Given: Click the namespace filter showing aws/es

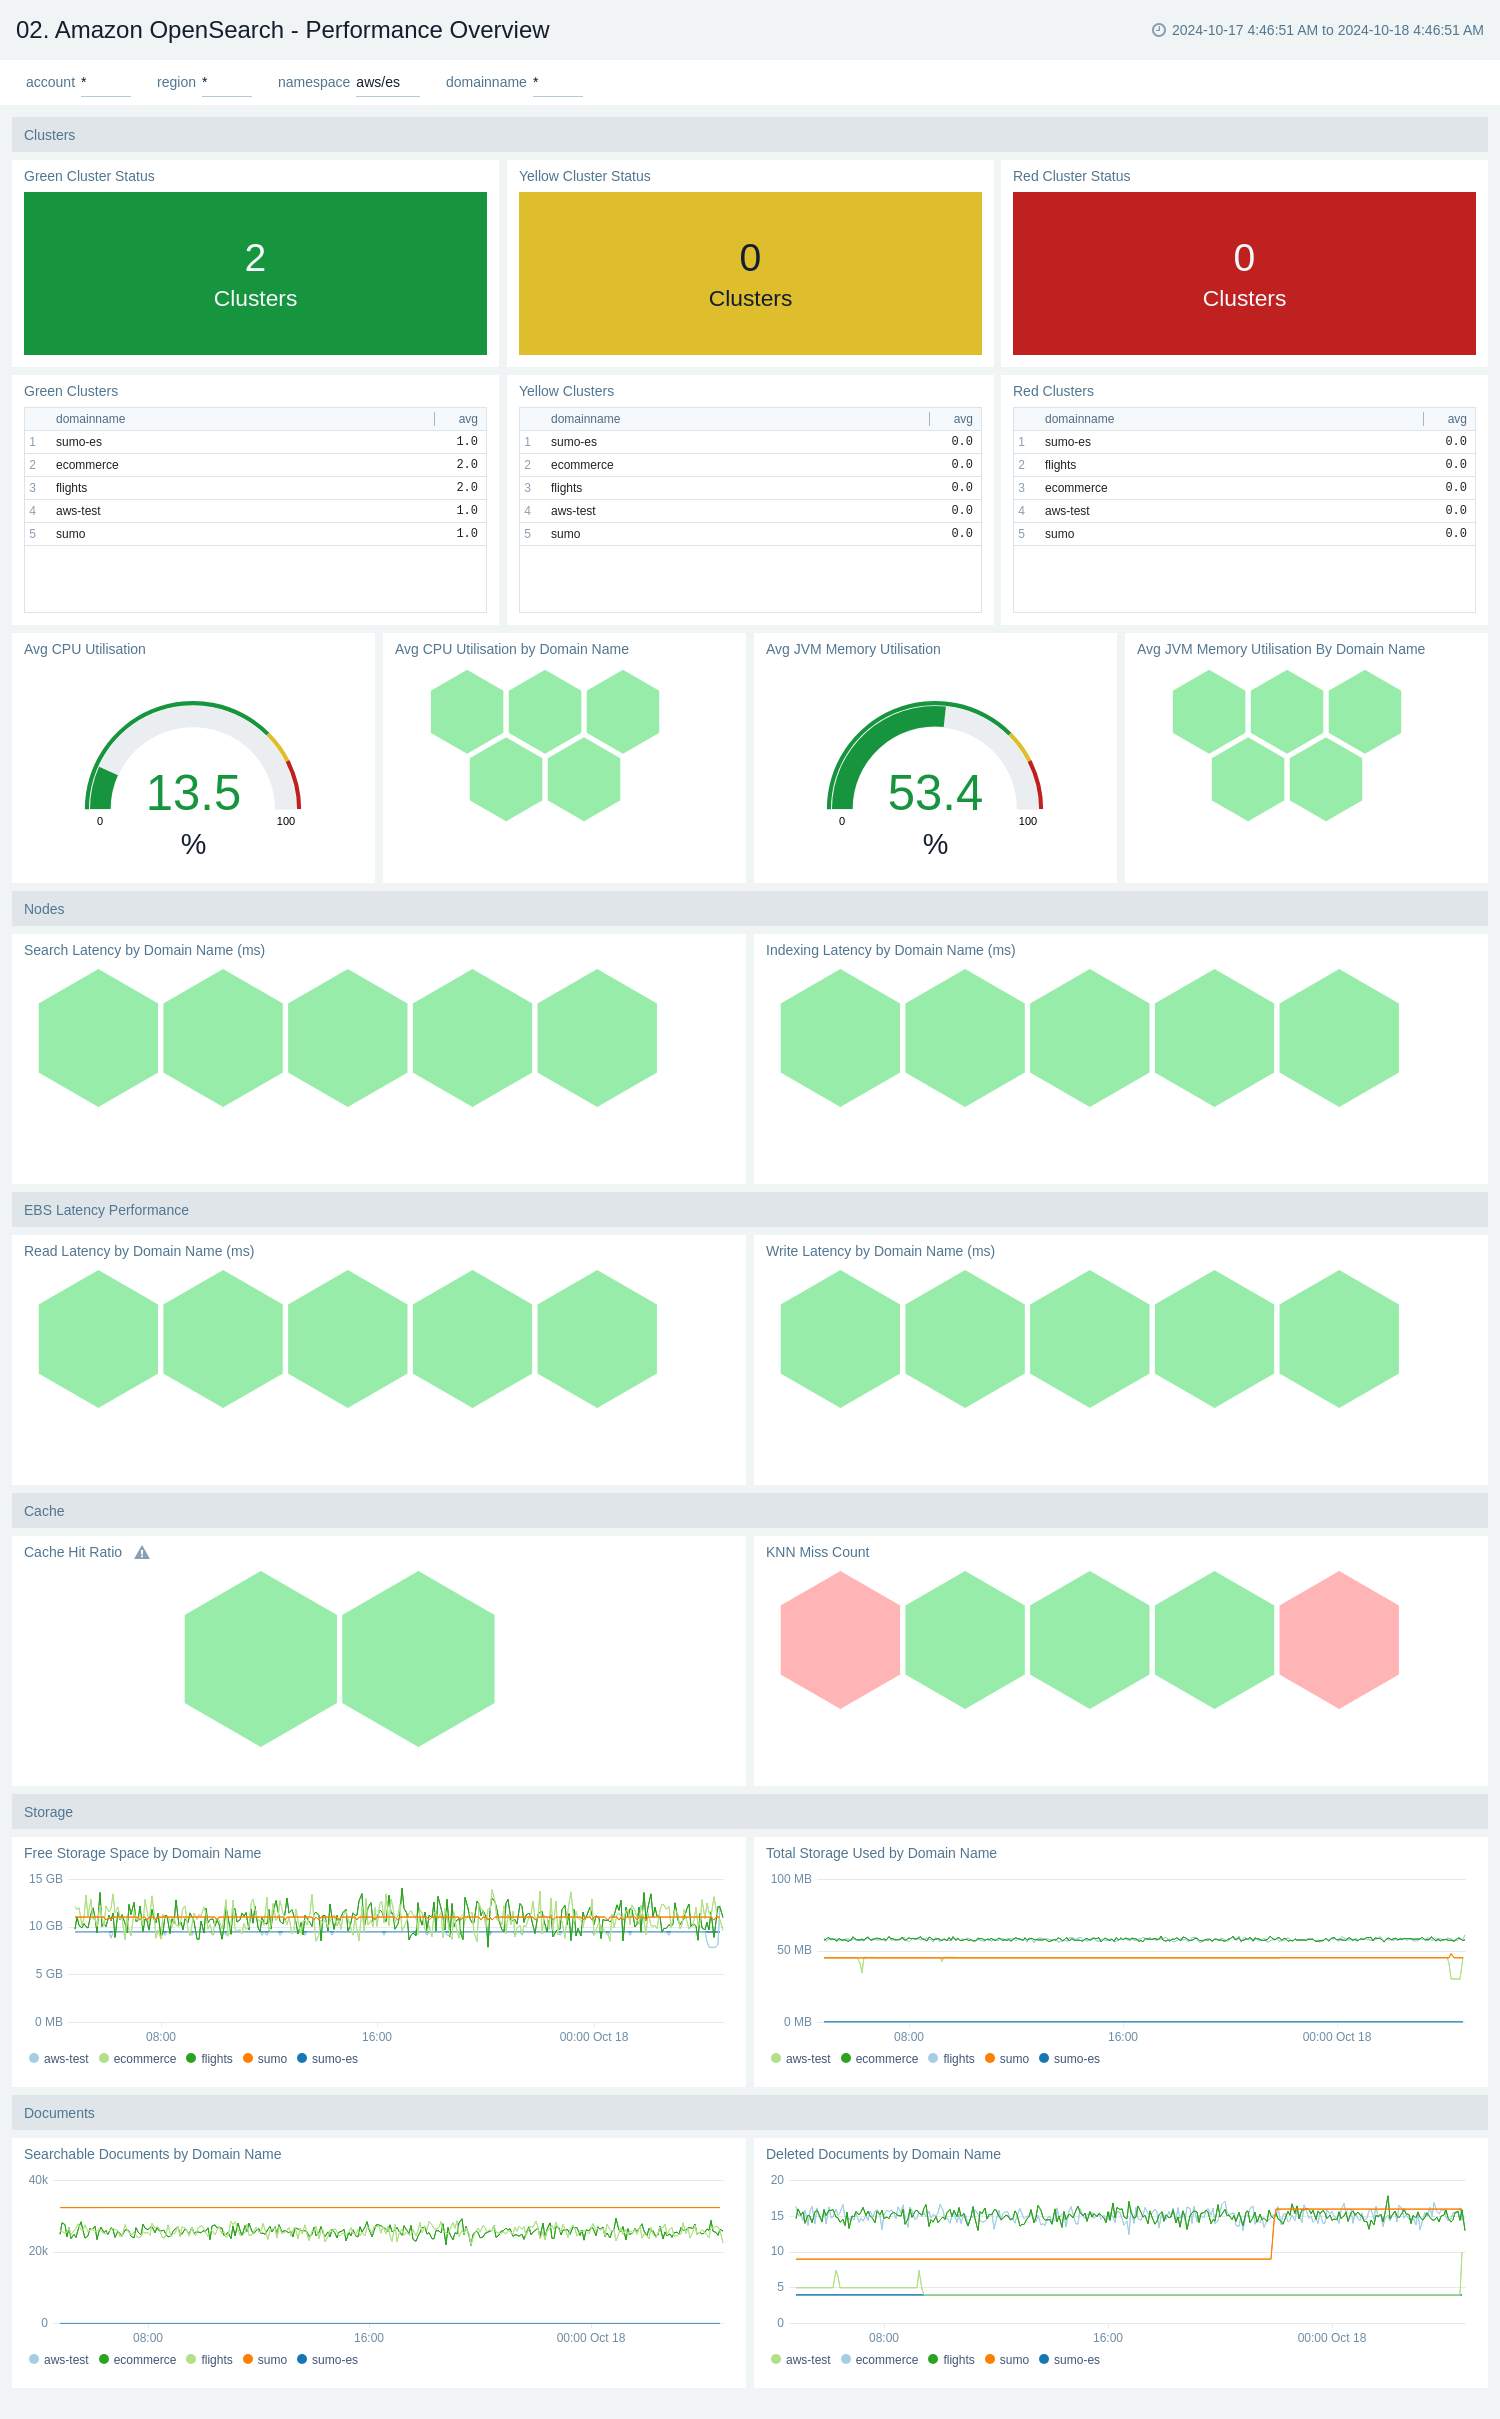Looking at the screenshot, I should (x=387, y=83).
